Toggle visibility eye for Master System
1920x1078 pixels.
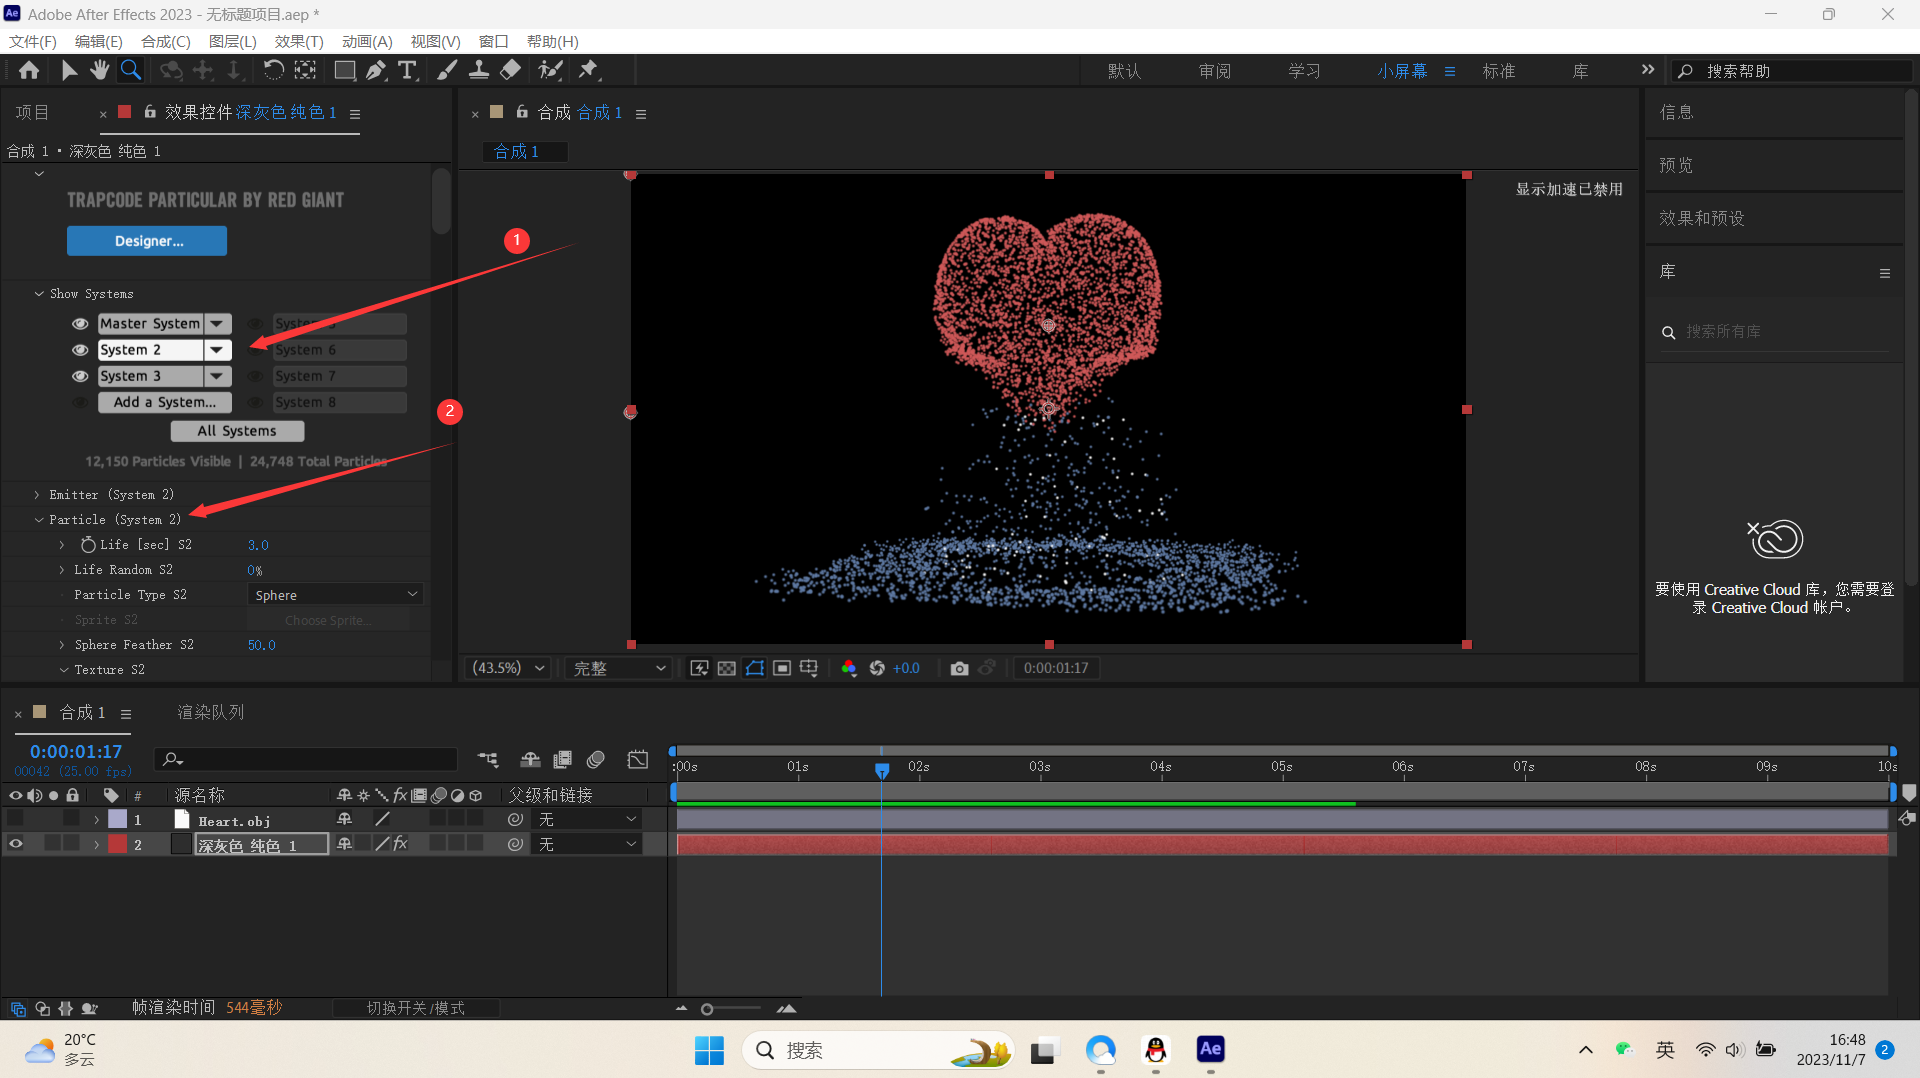click(x=80, y=324)
